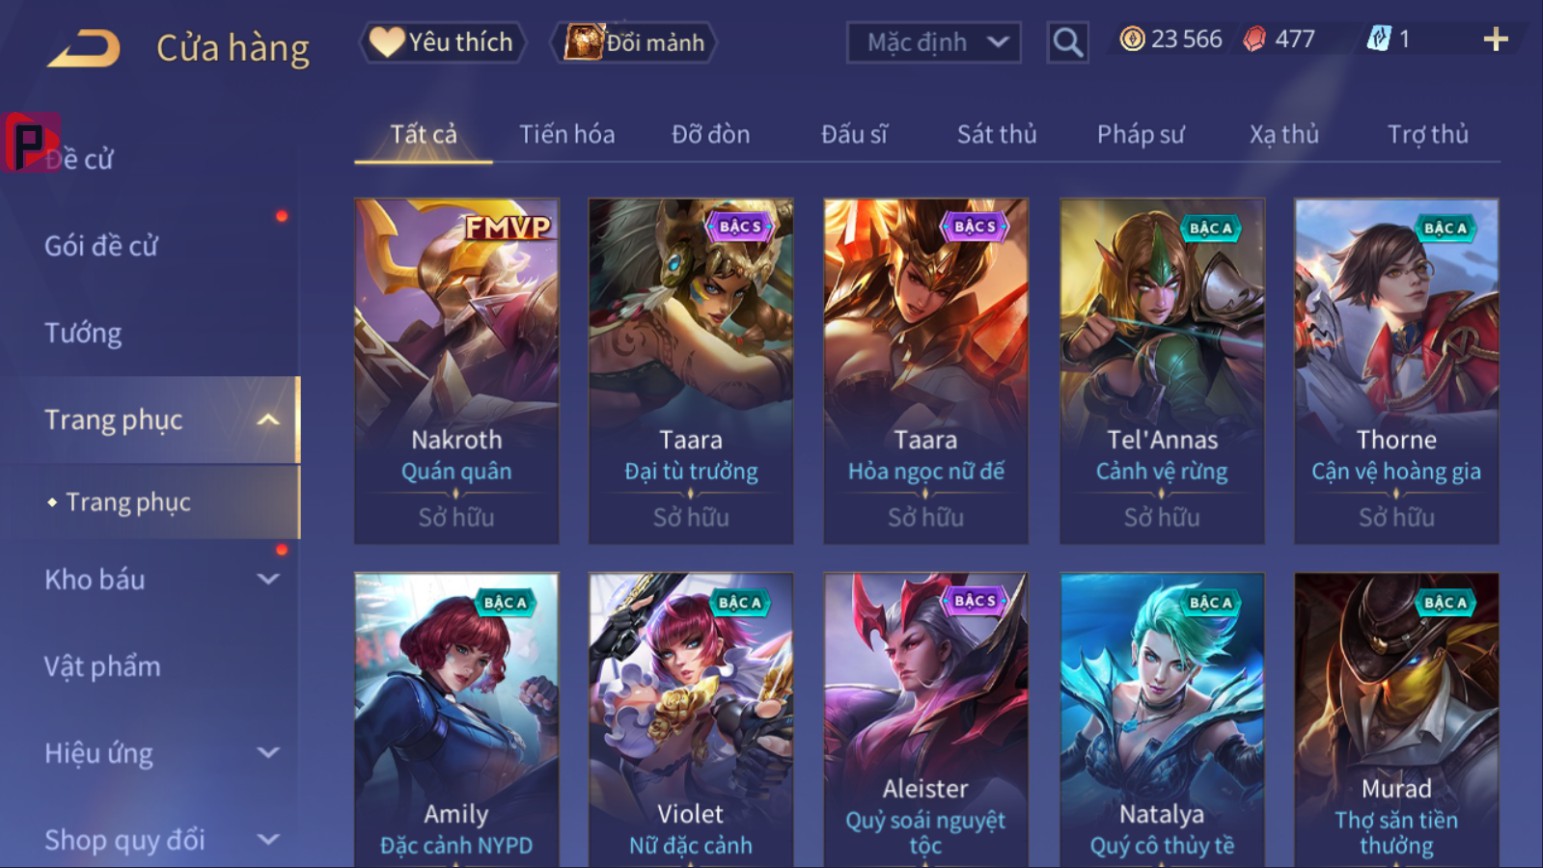1543x868 pixels.
Task: Tap the gold coin balance icon
Action: [1132, 40]
